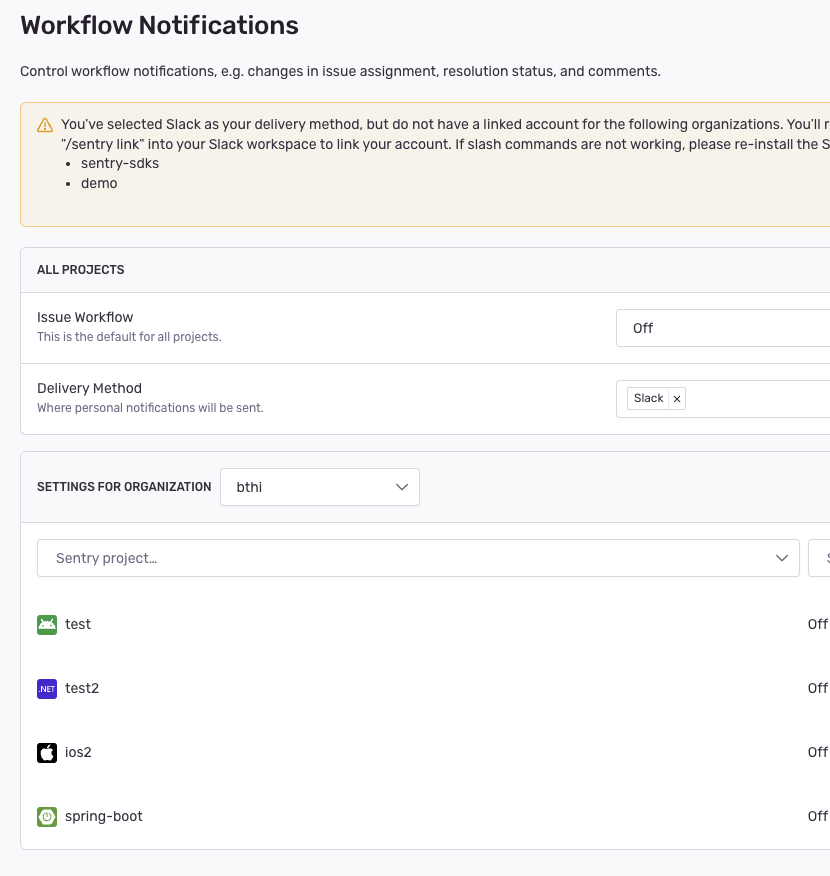The image size is (830, 876).
Task: Change the Off setting for test2
Action: pos(817,688)
